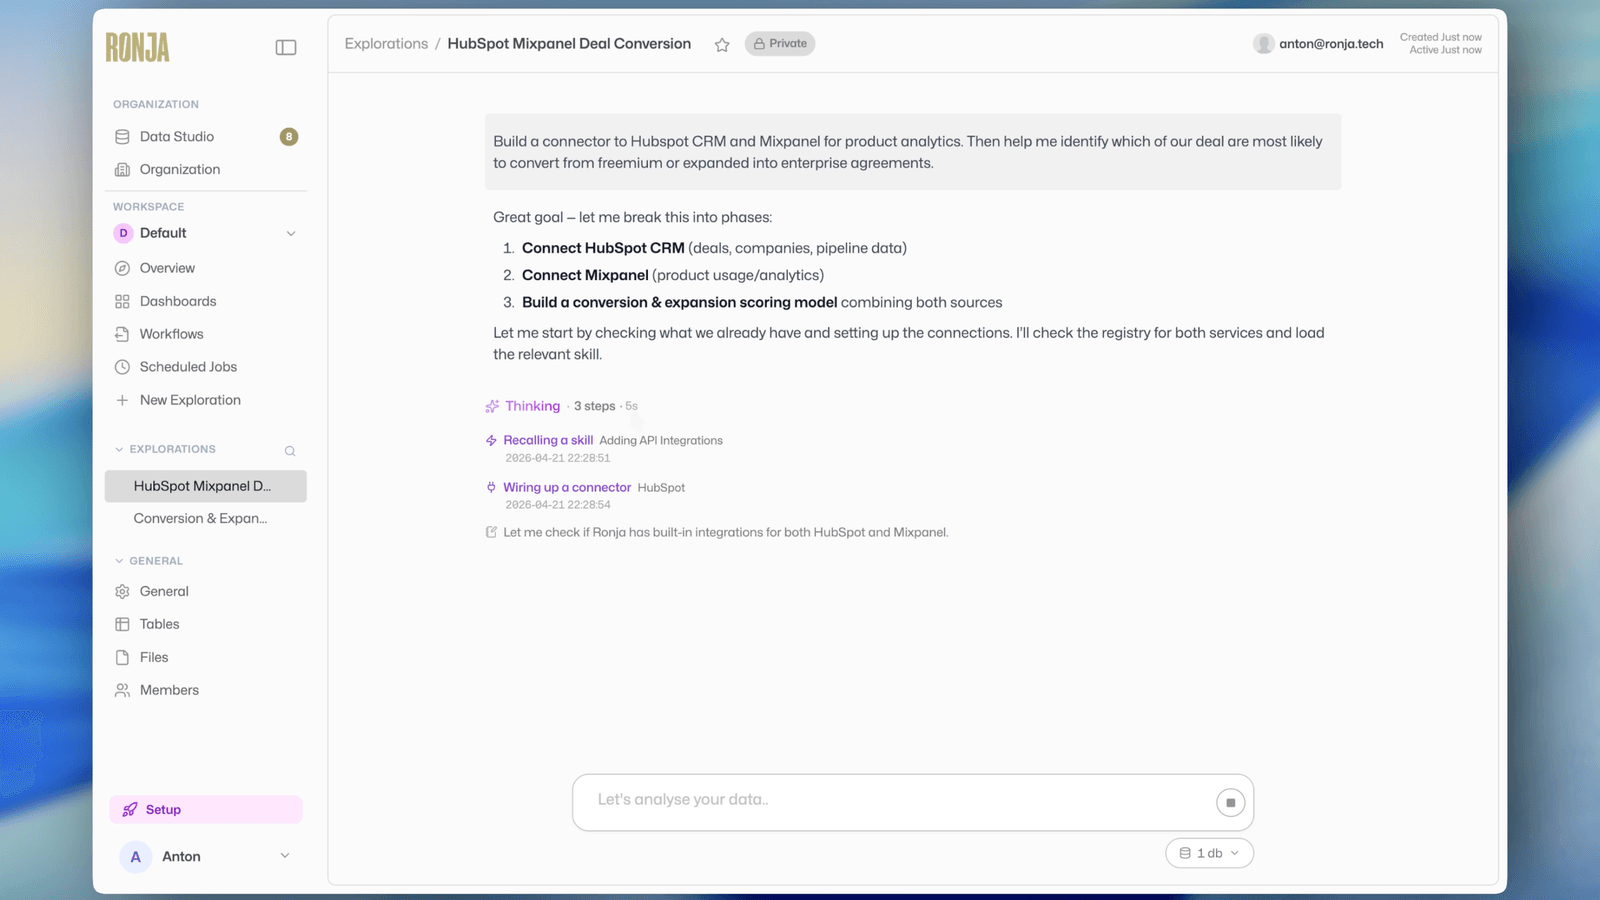Screen dimensions: 1600x900
Task: Click the Overview compass icon
Action: point(122,268)
